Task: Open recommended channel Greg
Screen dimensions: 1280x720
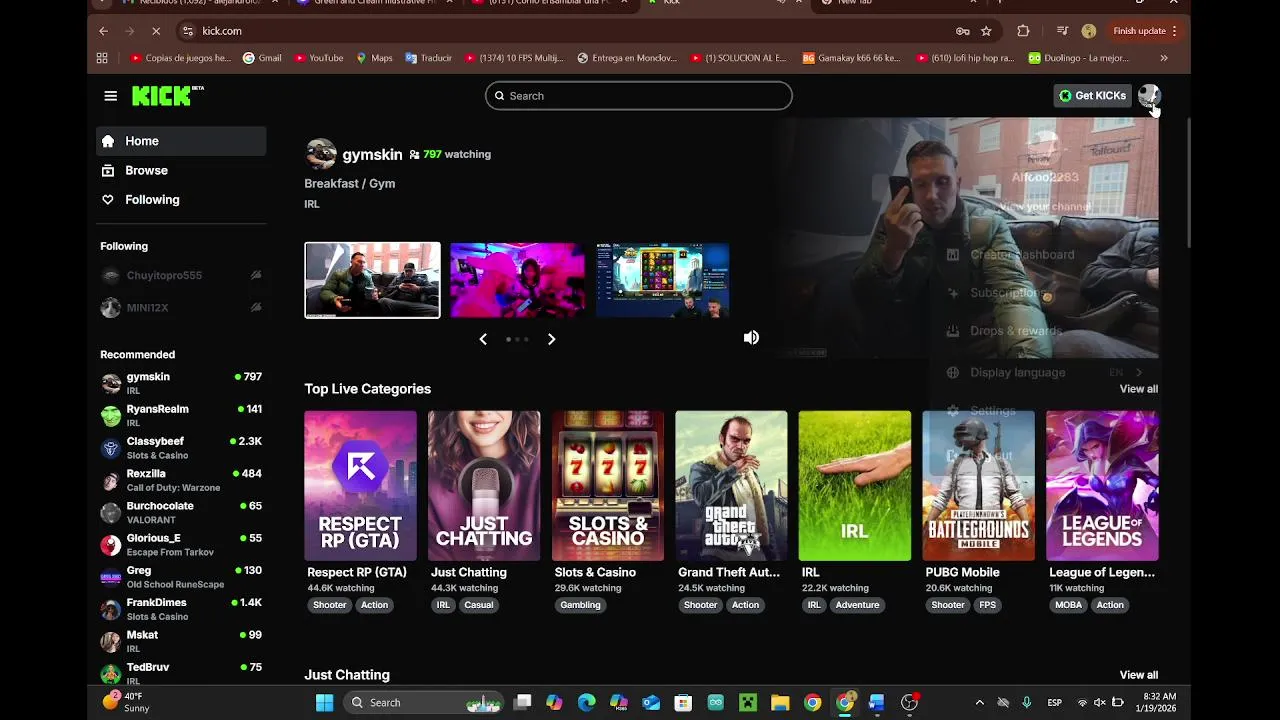Action: [x=181, y=577]
